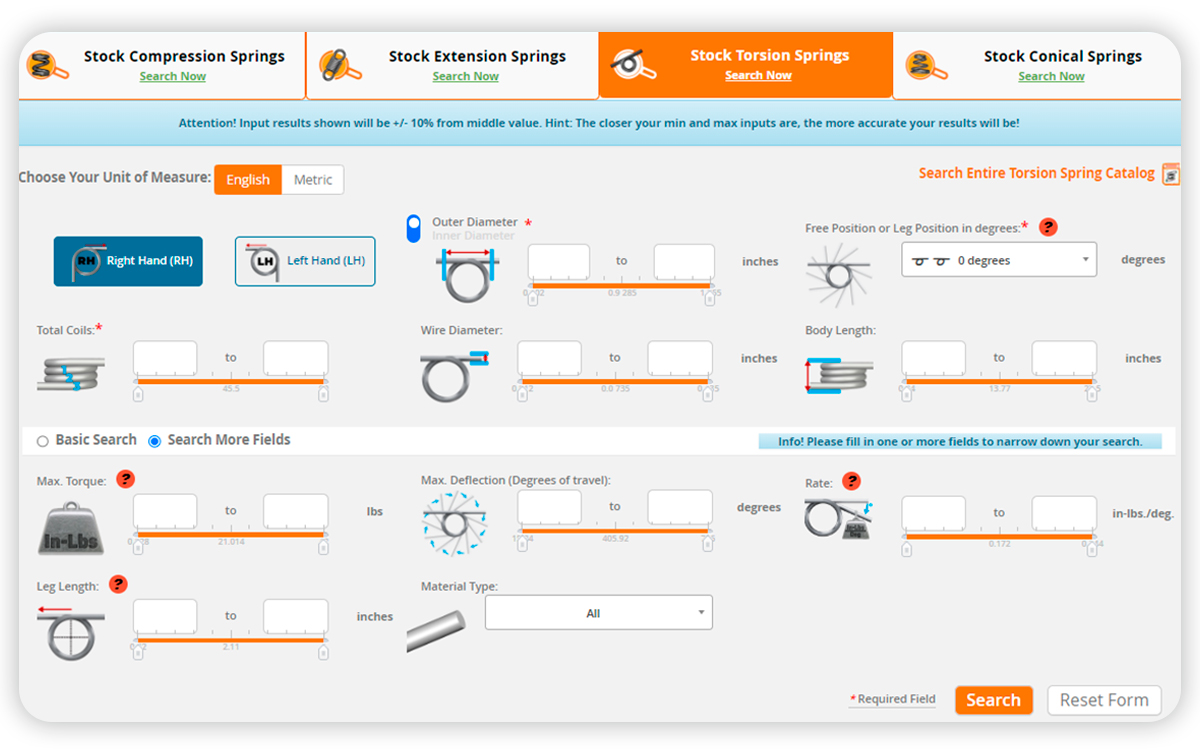This screenshot has height=754, width=1200.
Task: Click the Leg Length help question mark
Action: tap(118, 584)
